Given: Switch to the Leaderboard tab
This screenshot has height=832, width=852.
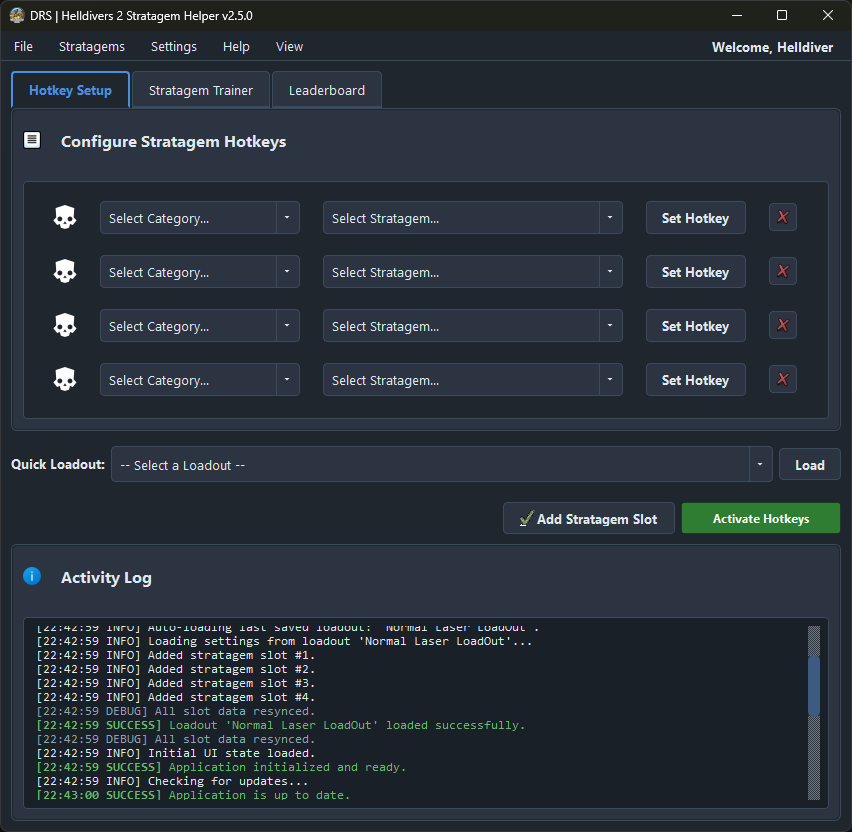Looking at the screenshot, I should [x=327, y=90].
